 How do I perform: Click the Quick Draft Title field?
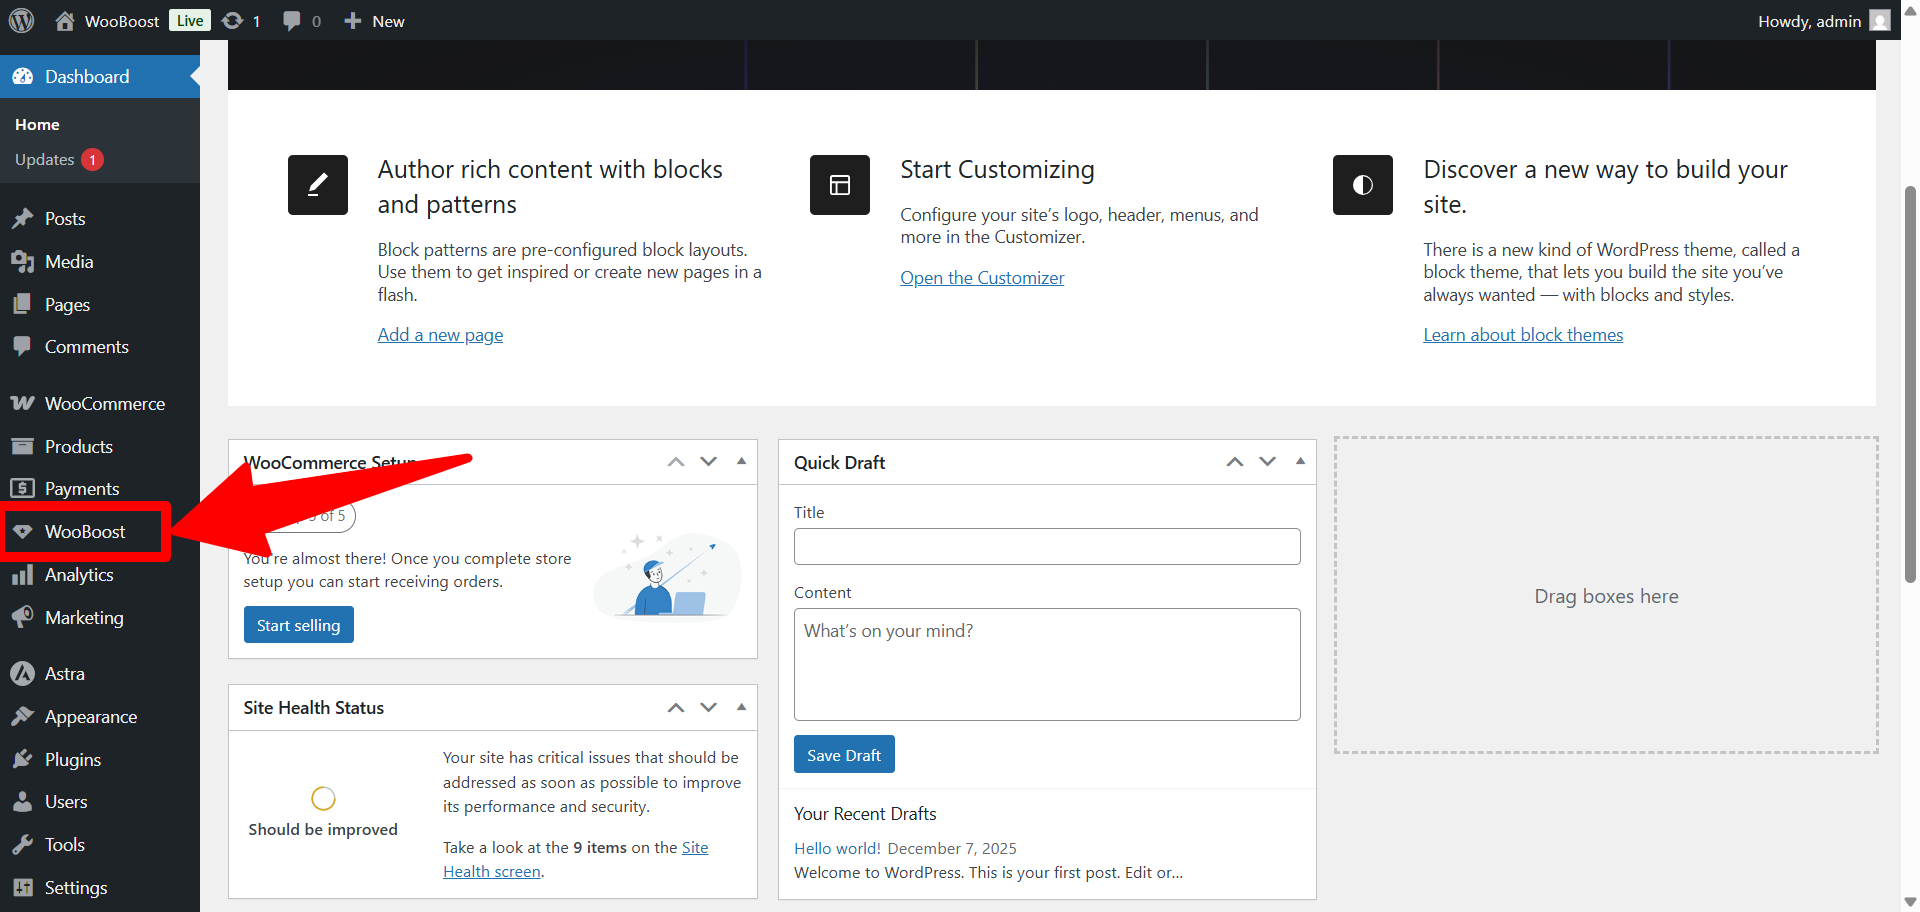click(x=1047, y=547)
